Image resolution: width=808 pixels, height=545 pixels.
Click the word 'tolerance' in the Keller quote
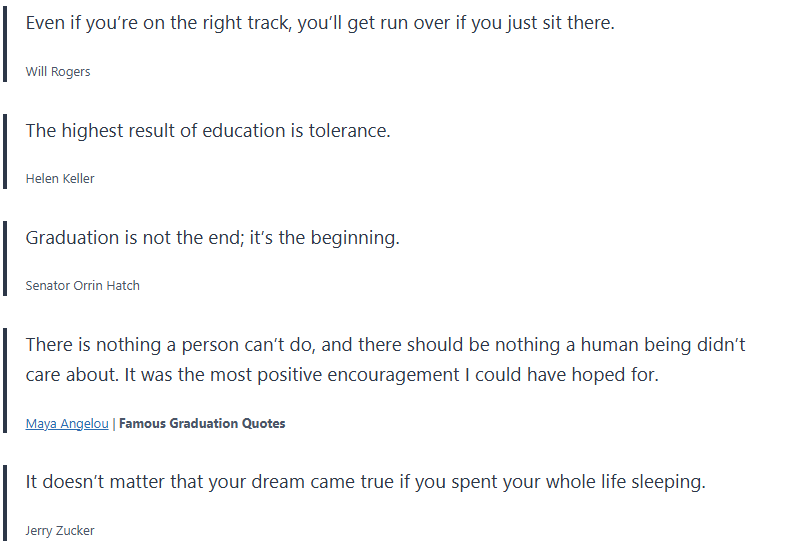(348, 130)
